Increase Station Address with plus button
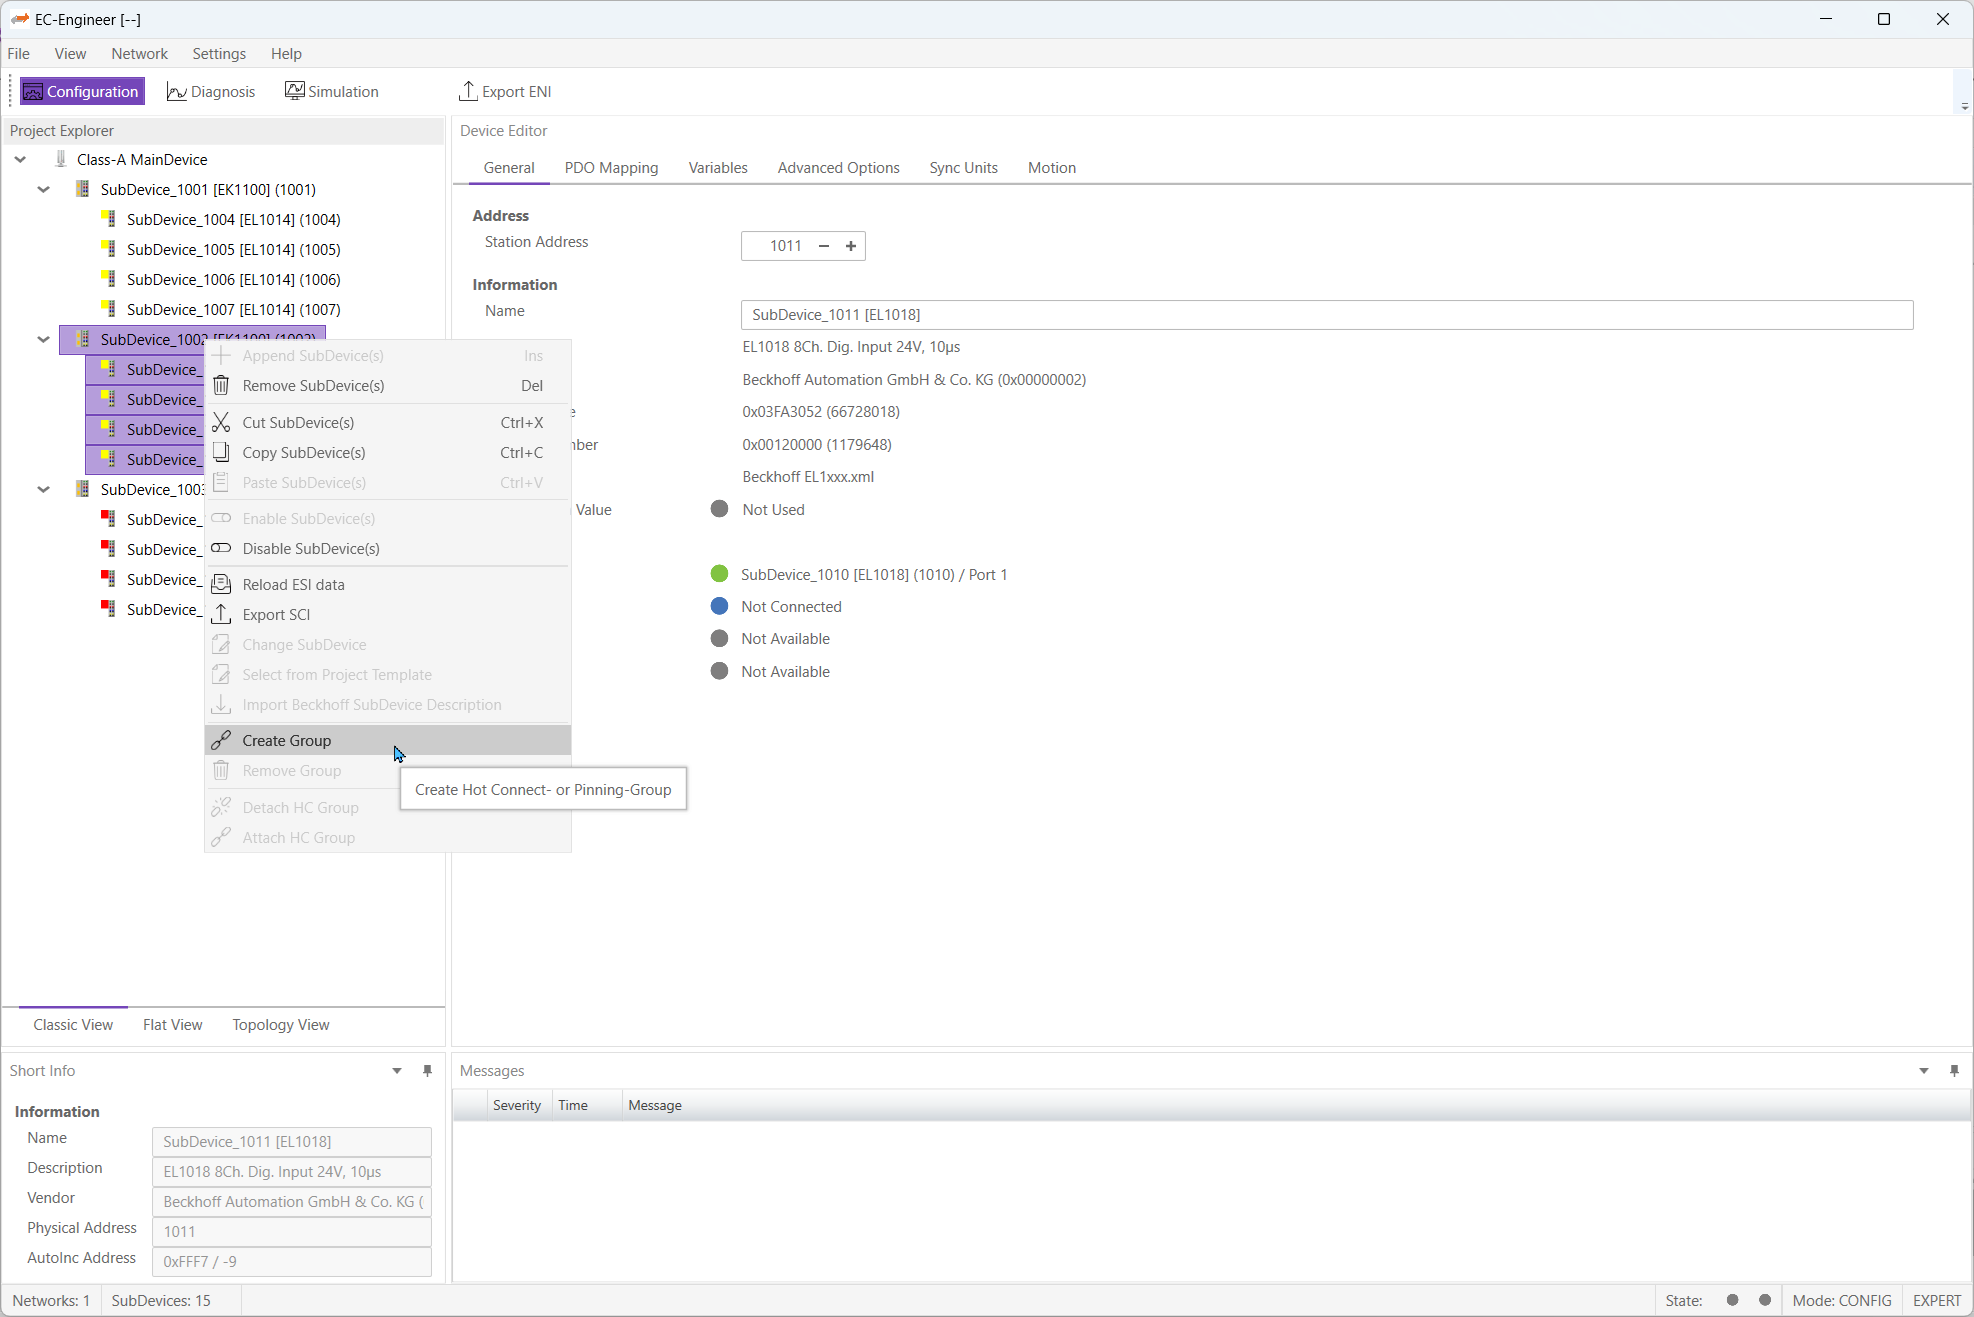The image size is (1974, 1317). (x=851, y=246)
